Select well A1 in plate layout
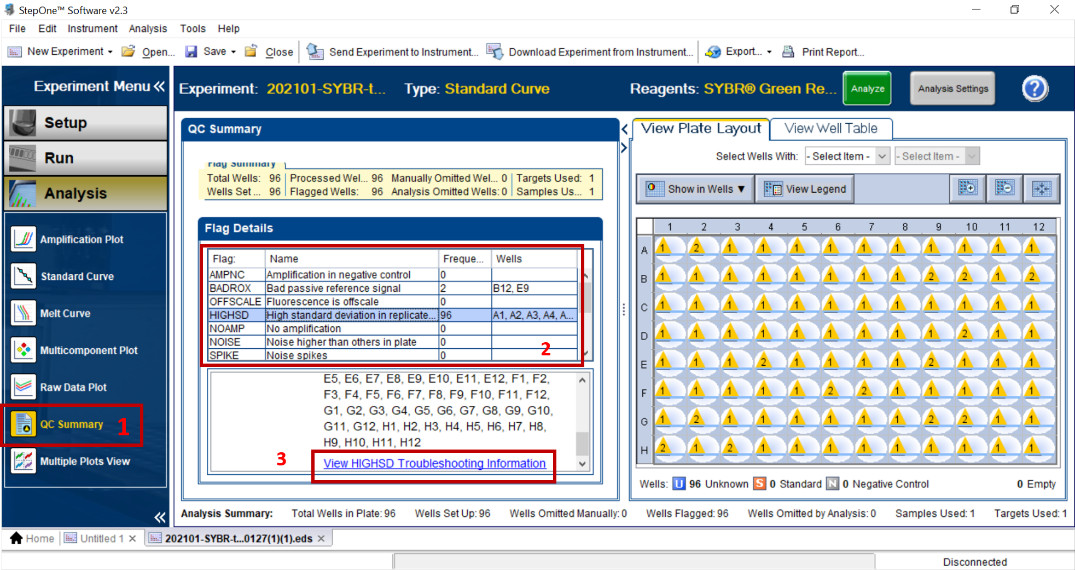 (x=670, y=248)
